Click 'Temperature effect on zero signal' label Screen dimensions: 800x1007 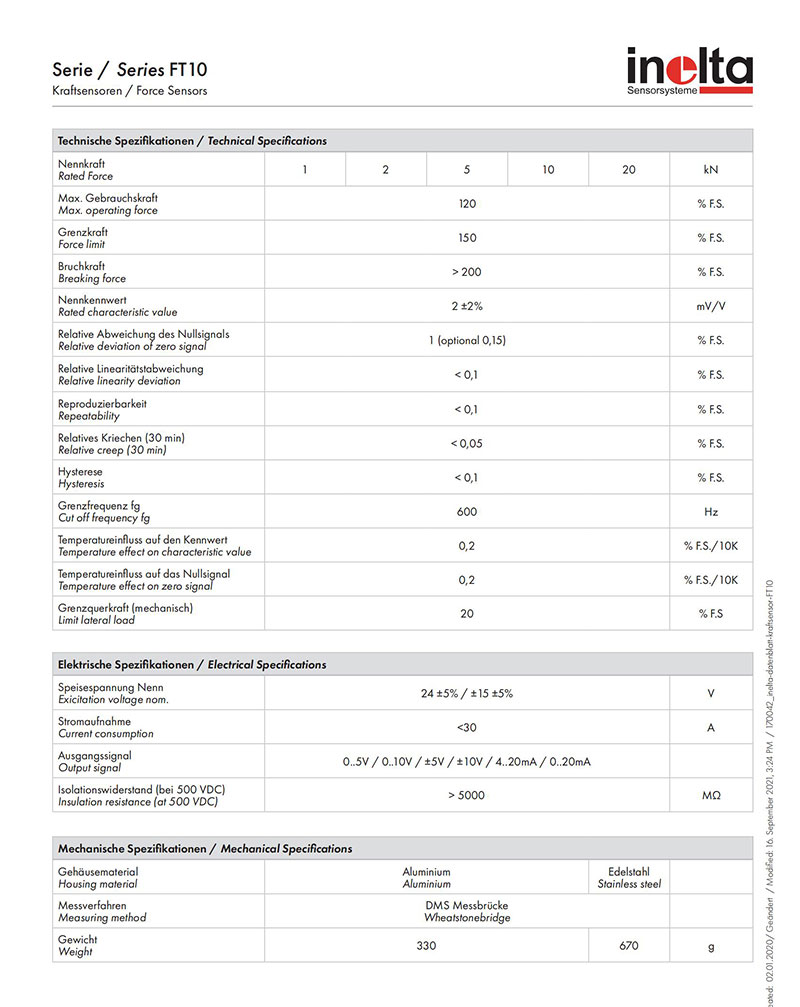tap(135, 586)
